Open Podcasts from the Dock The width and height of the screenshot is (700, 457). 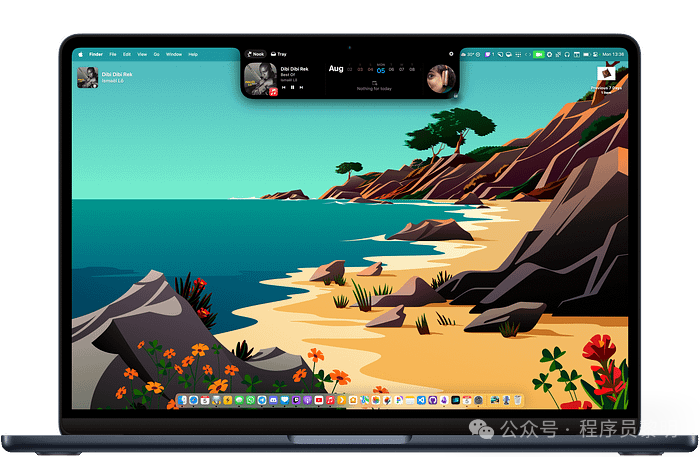[x=307, y=400]
